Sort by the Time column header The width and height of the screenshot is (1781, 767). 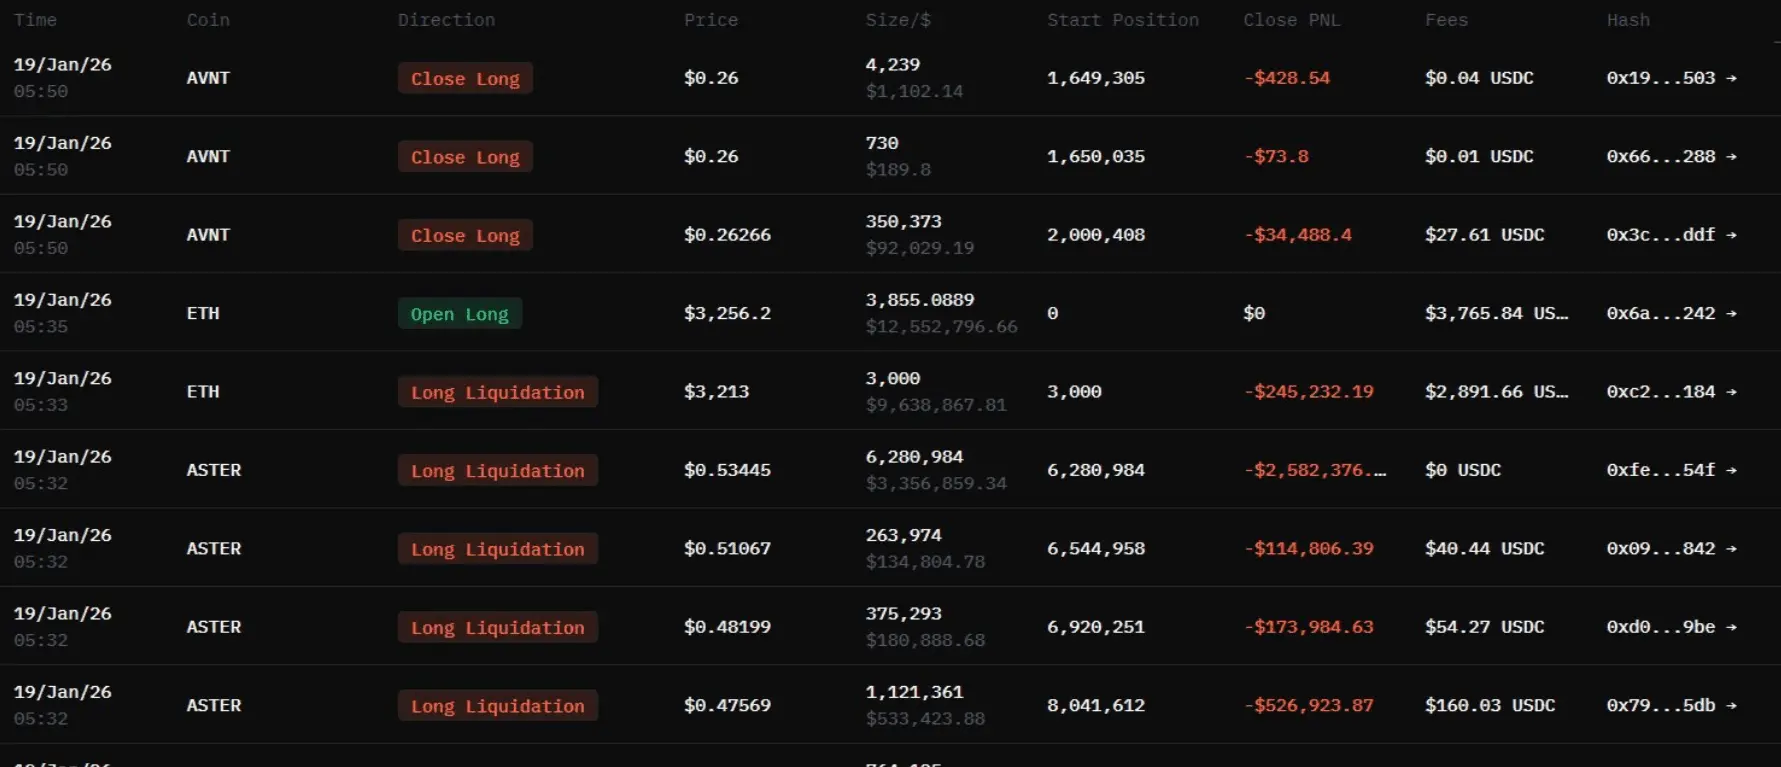[x=35, y=20]
